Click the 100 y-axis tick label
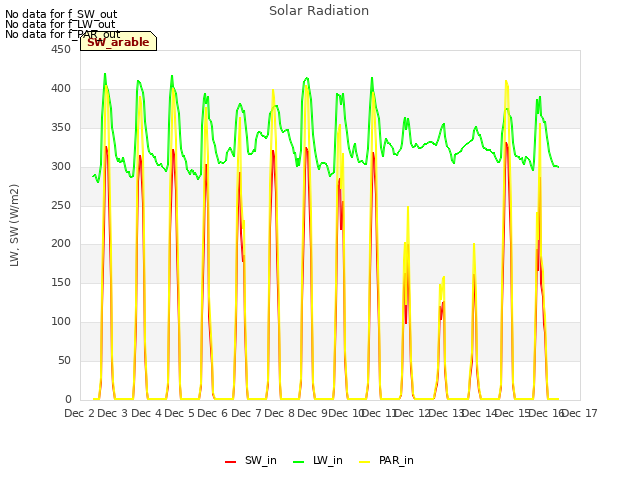This screenshot has height=480, width=640. 61,321
